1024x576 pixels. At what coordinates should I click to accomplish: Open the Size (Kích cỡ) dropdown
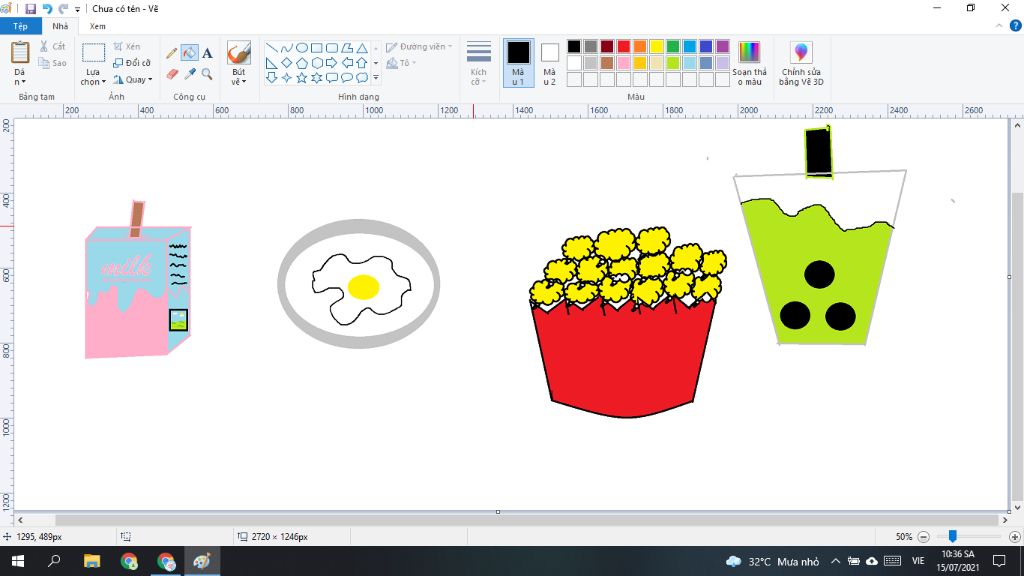[478, 63]
